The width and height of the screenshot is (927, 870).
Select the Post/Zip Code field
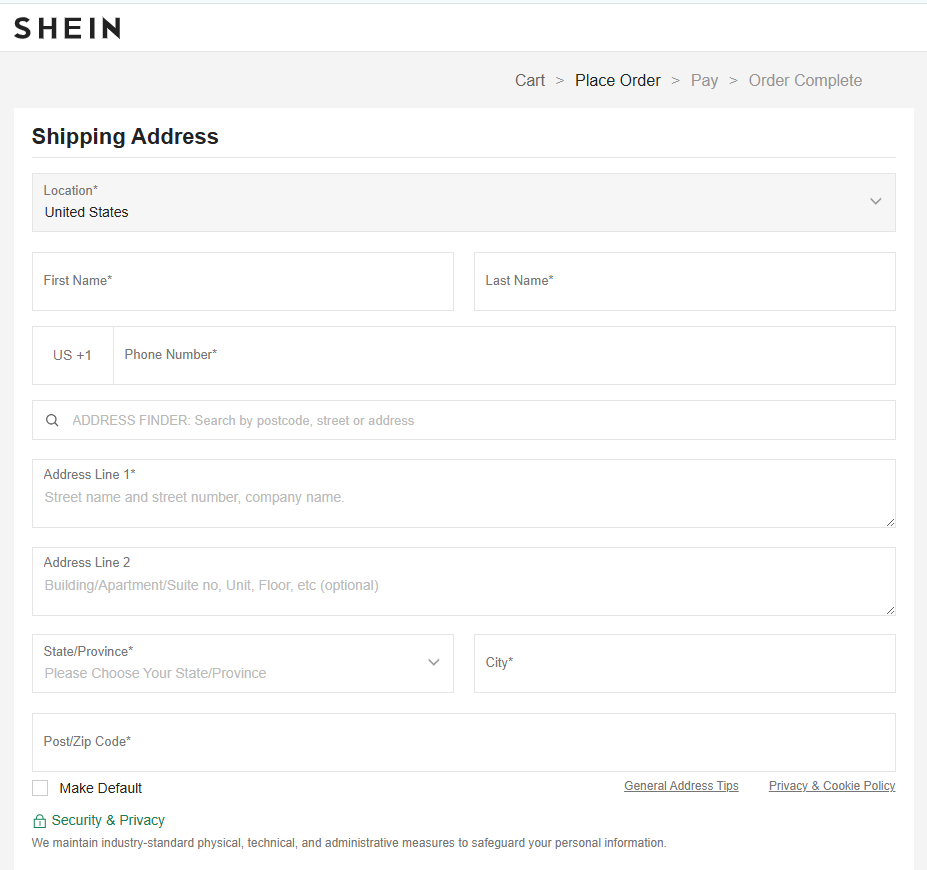[463, 742]
